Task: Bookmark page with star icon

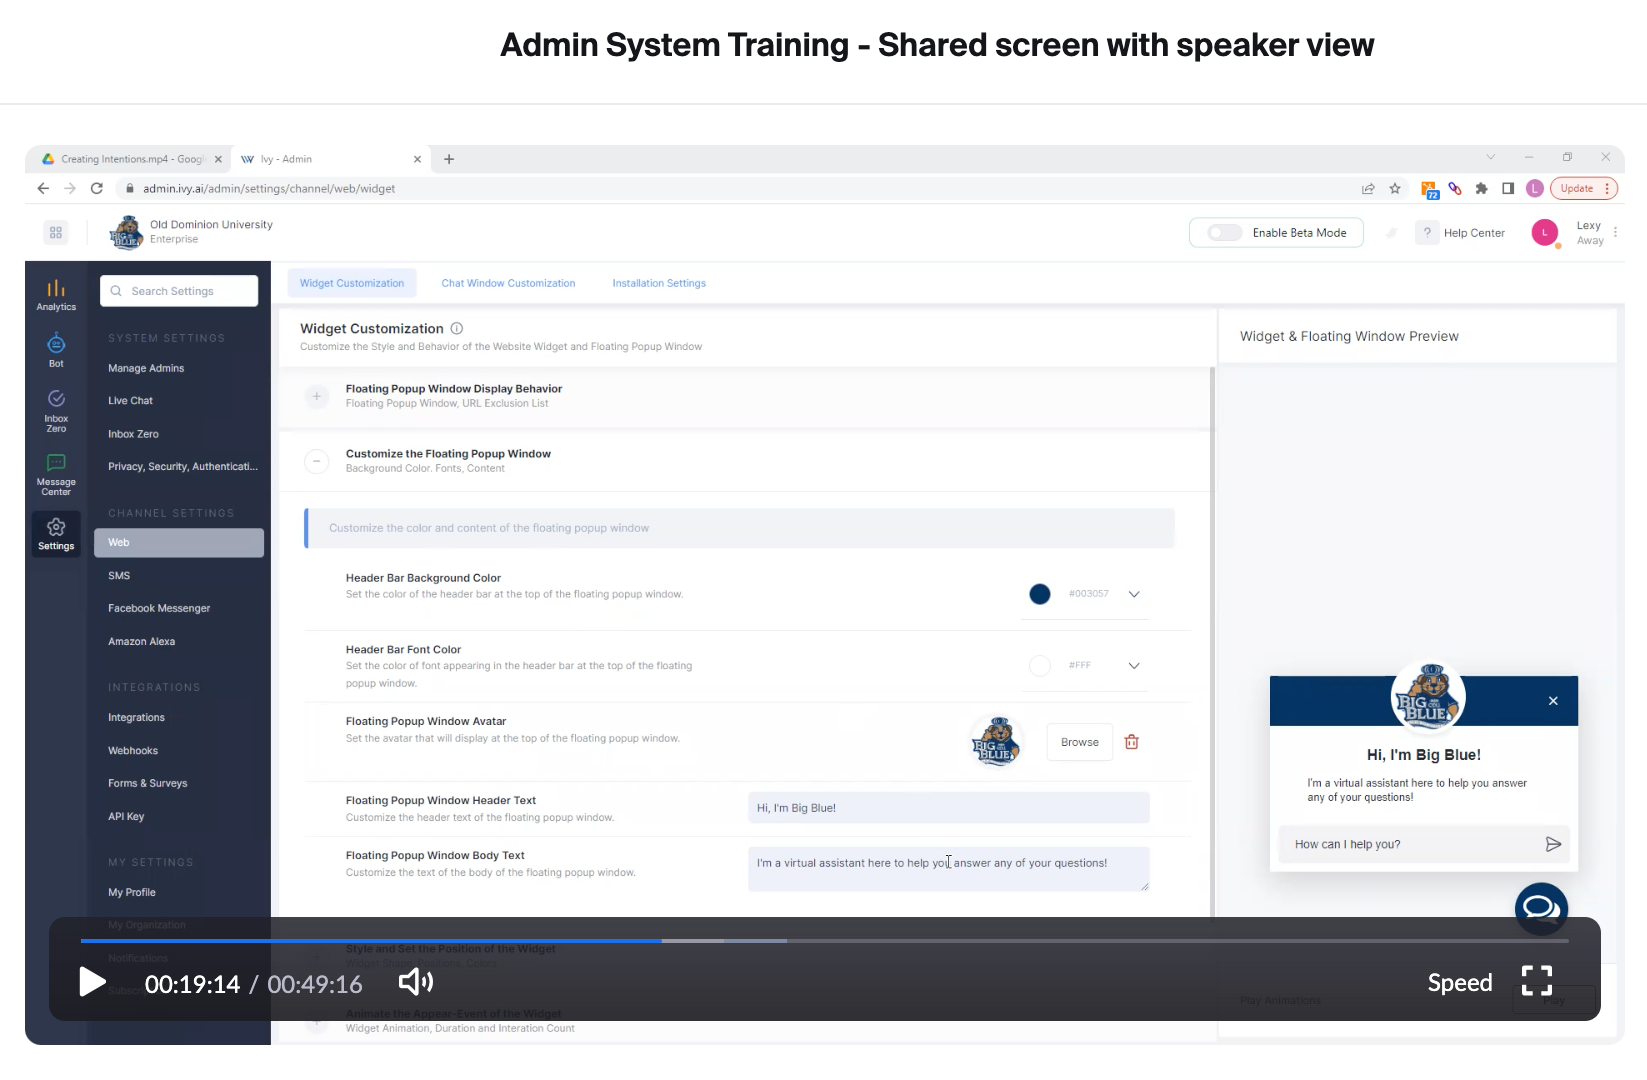Action: tap(1395, 188)
